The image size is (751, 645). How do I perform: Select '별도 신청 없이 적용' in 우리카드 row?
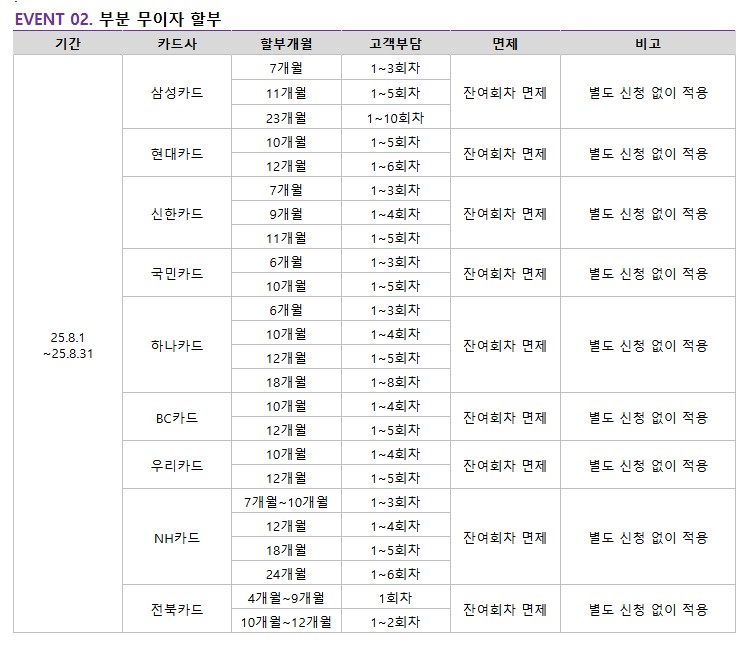point(648,465)
